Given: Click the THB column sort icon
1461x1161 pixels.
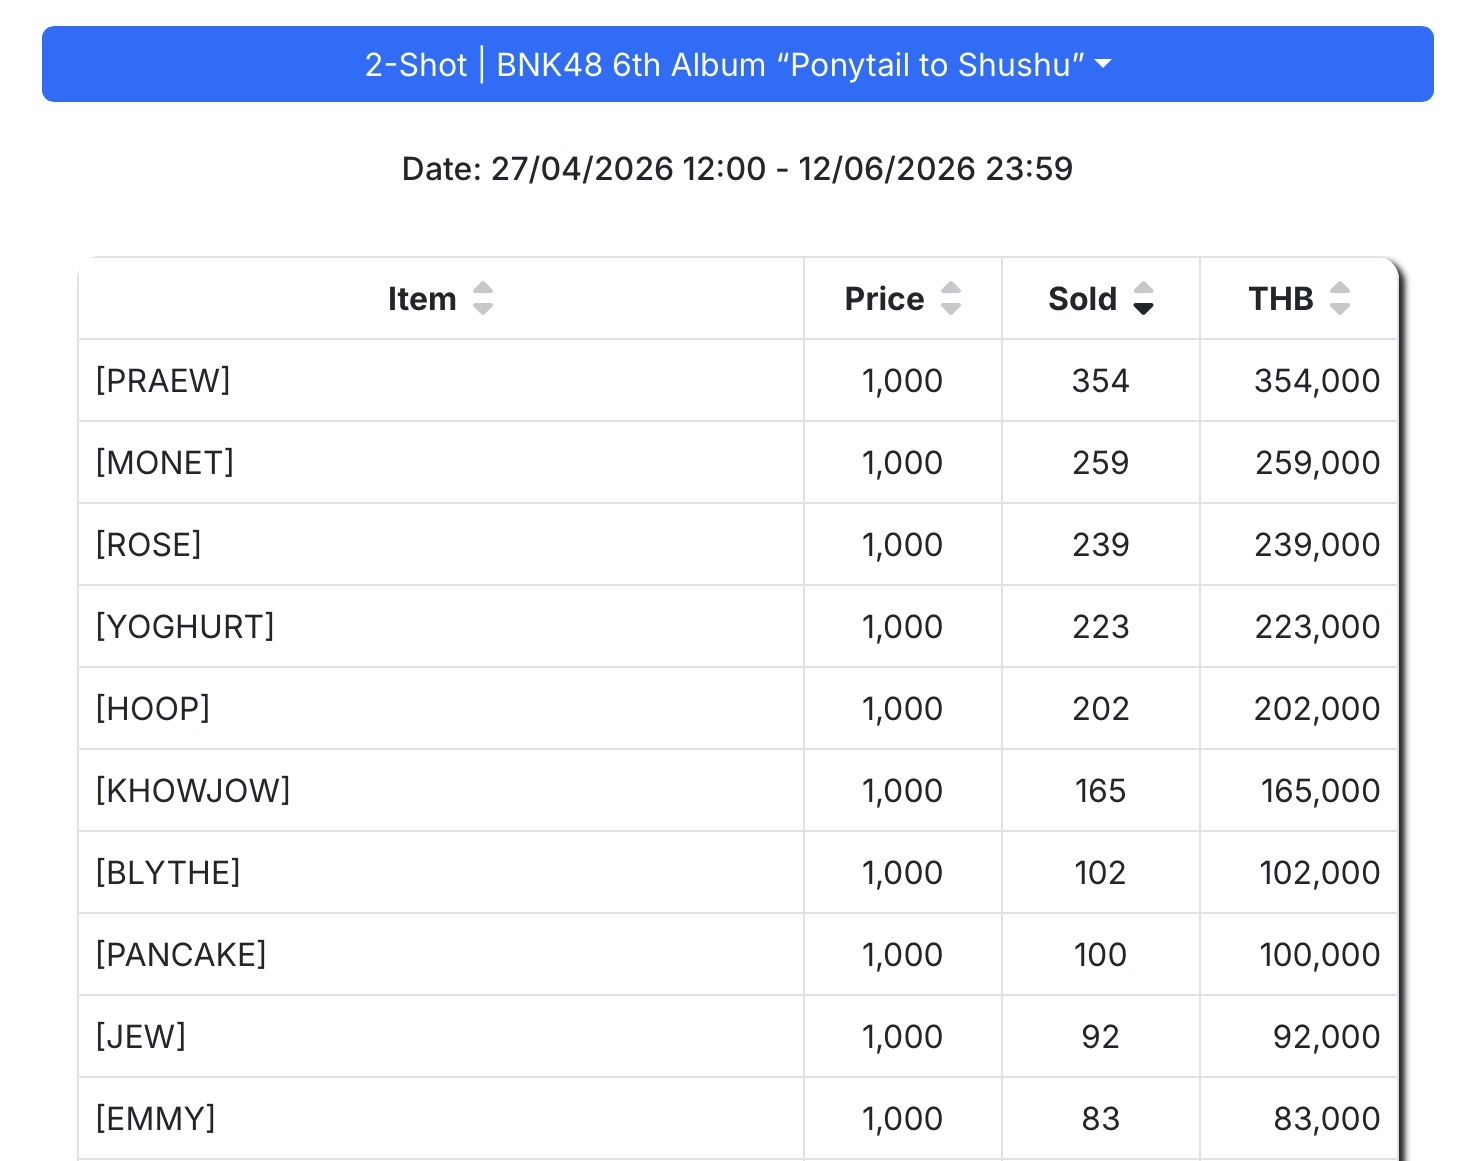Looking at the screenshot, I should pos(1340,298).
